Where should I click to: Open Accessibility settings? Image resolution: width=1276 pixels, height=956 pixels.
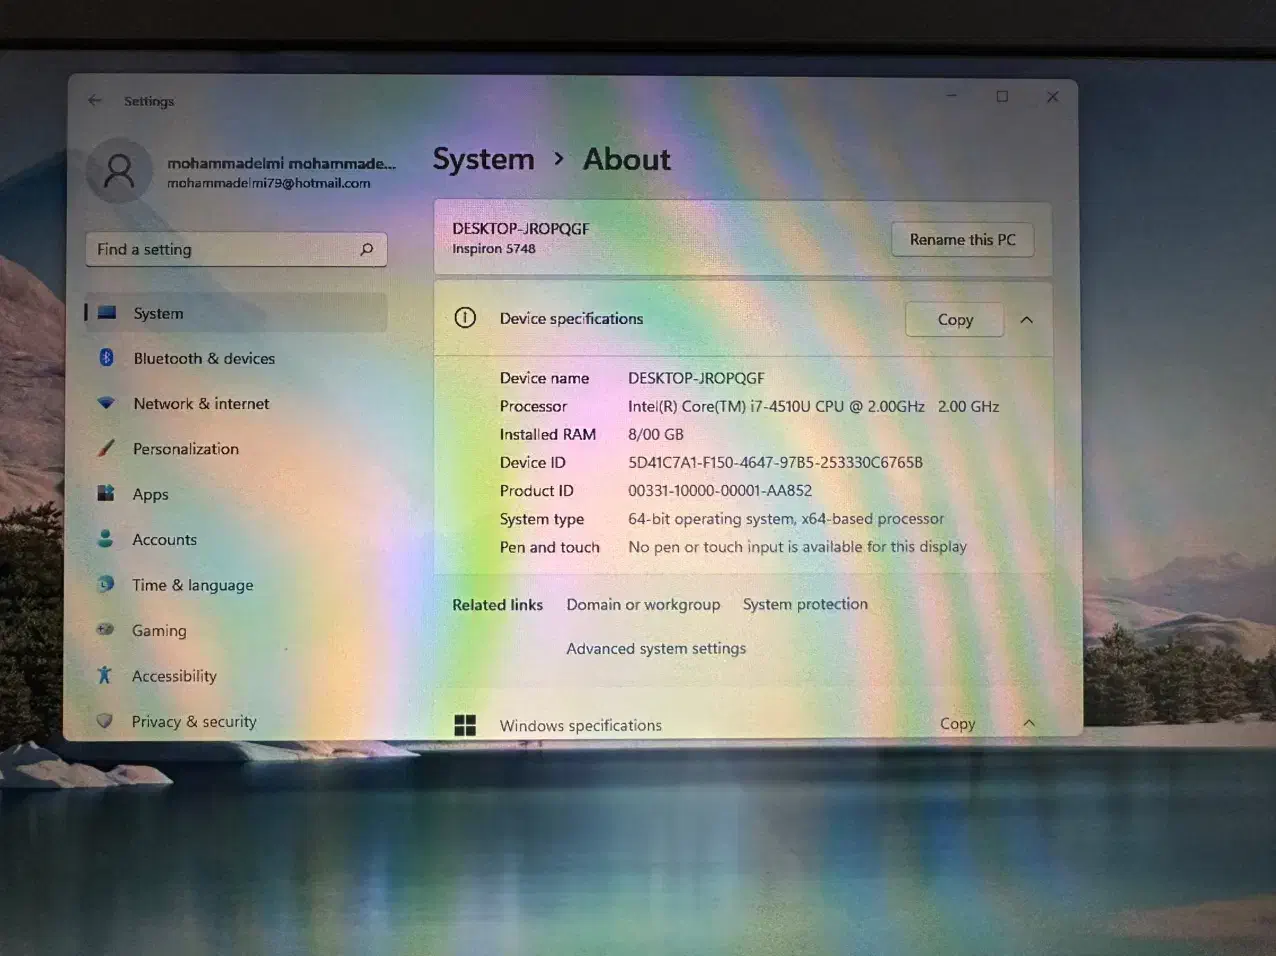[x=236, y=676]
